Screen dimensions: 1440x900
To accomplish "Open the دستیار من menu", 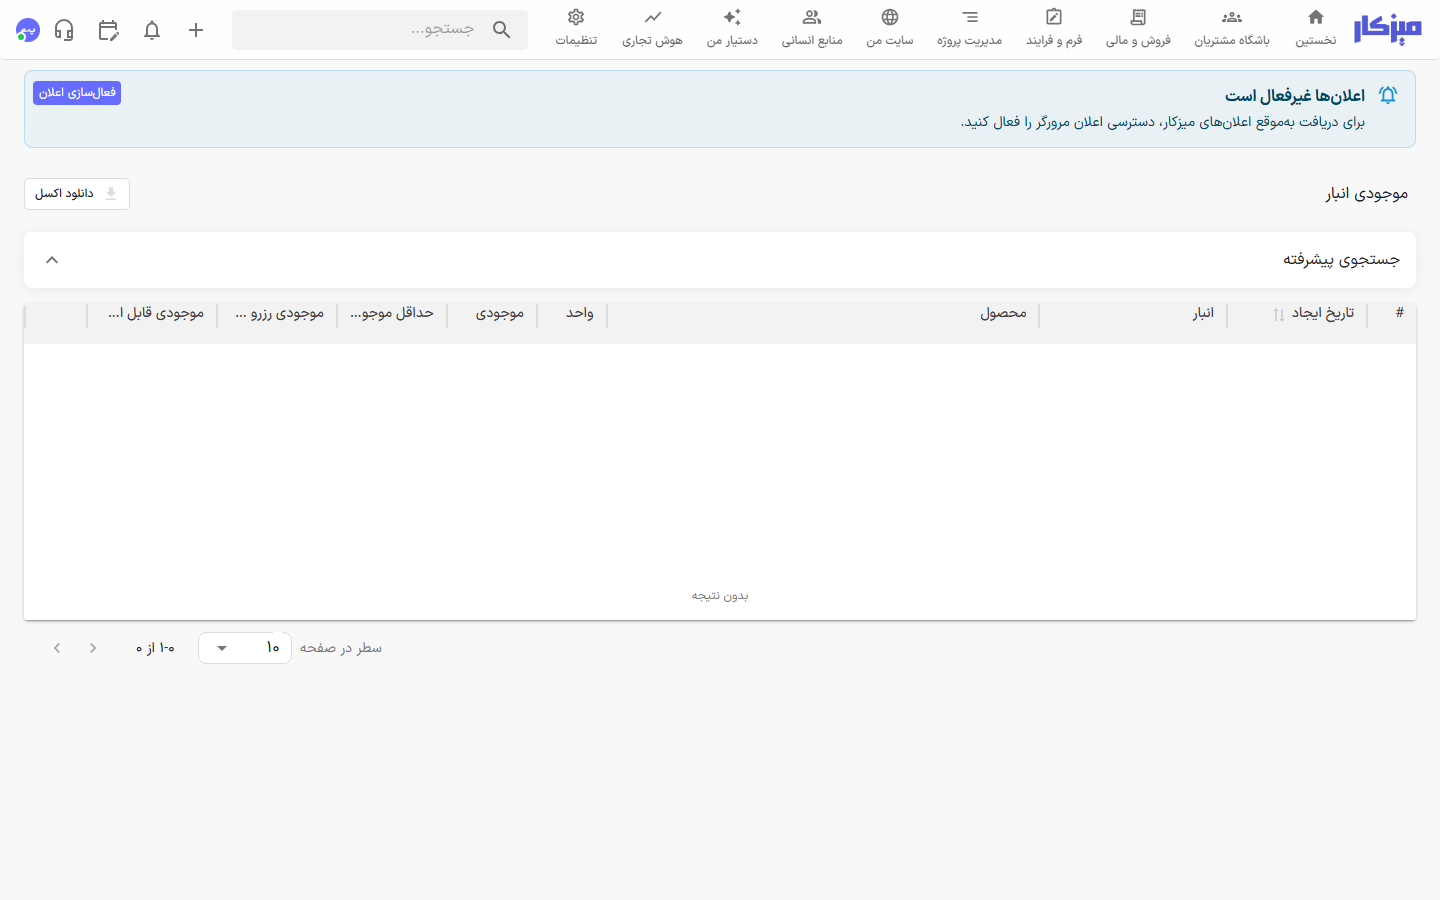I will (732, 28).
